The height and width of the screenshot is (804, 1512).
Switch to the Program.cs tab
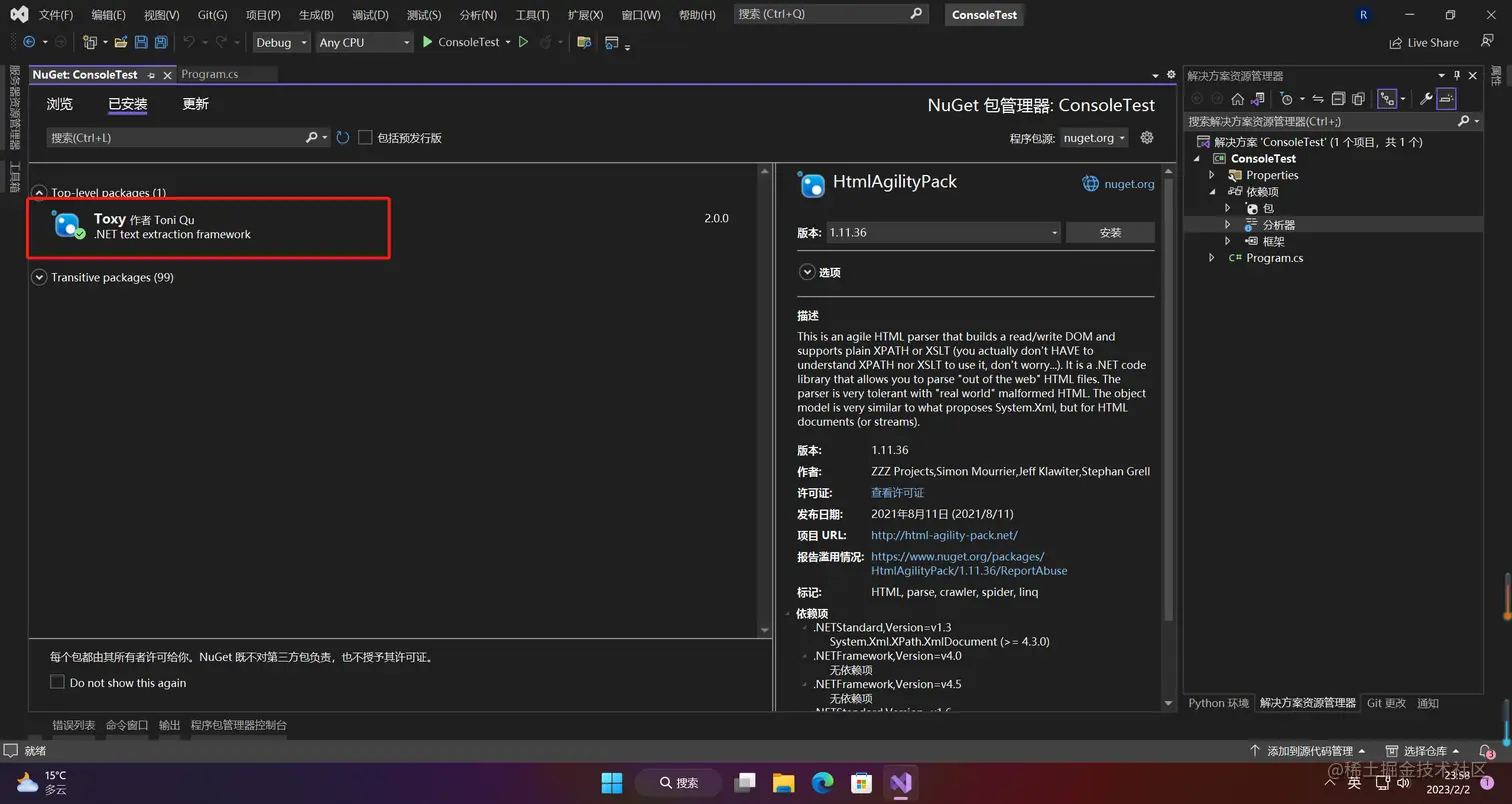pyautogui.click(x=210, y=74)
